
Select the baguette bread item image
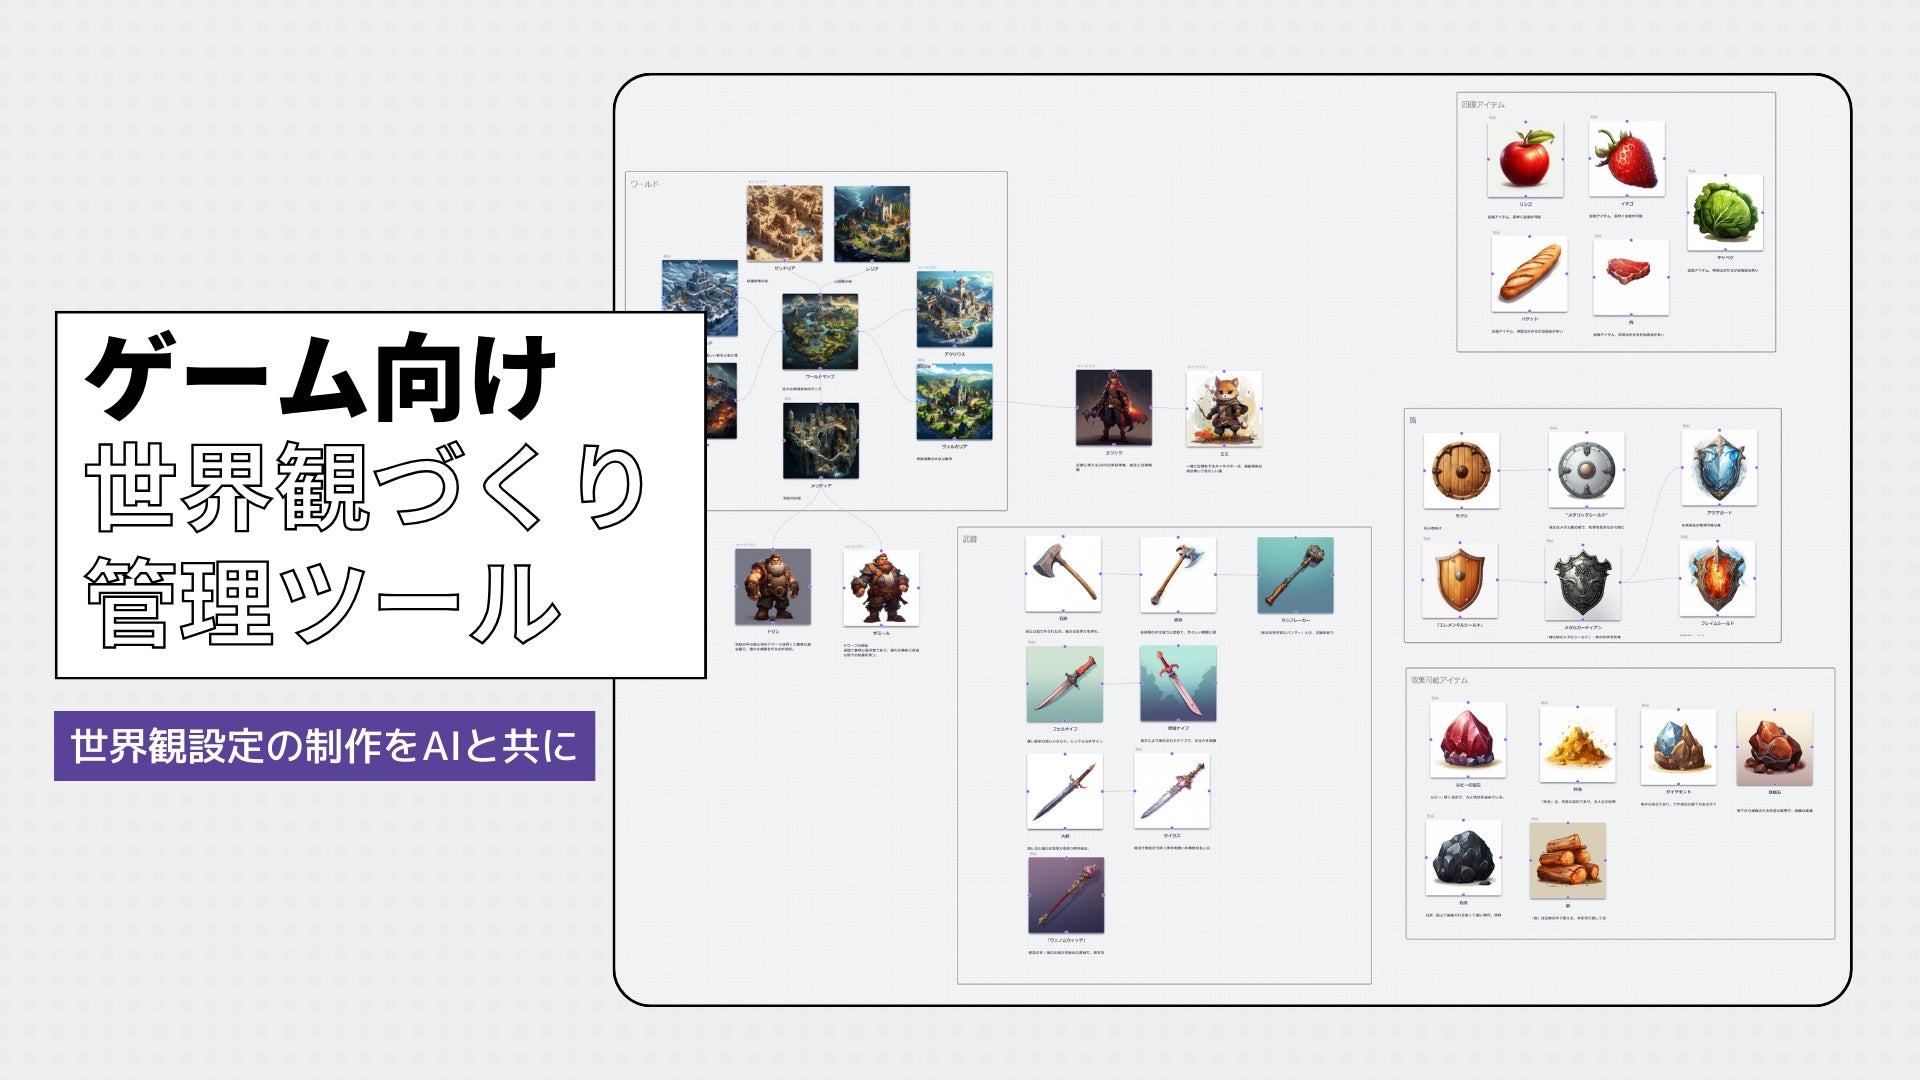pyautogui.click(x=1528, y=274)
